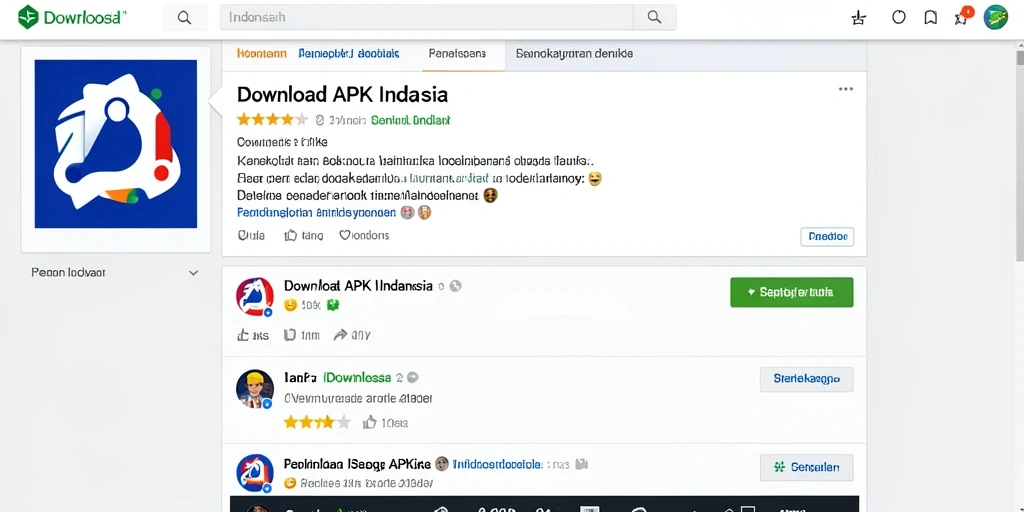Open the blue Pendanslotlan link

point(316,212)
